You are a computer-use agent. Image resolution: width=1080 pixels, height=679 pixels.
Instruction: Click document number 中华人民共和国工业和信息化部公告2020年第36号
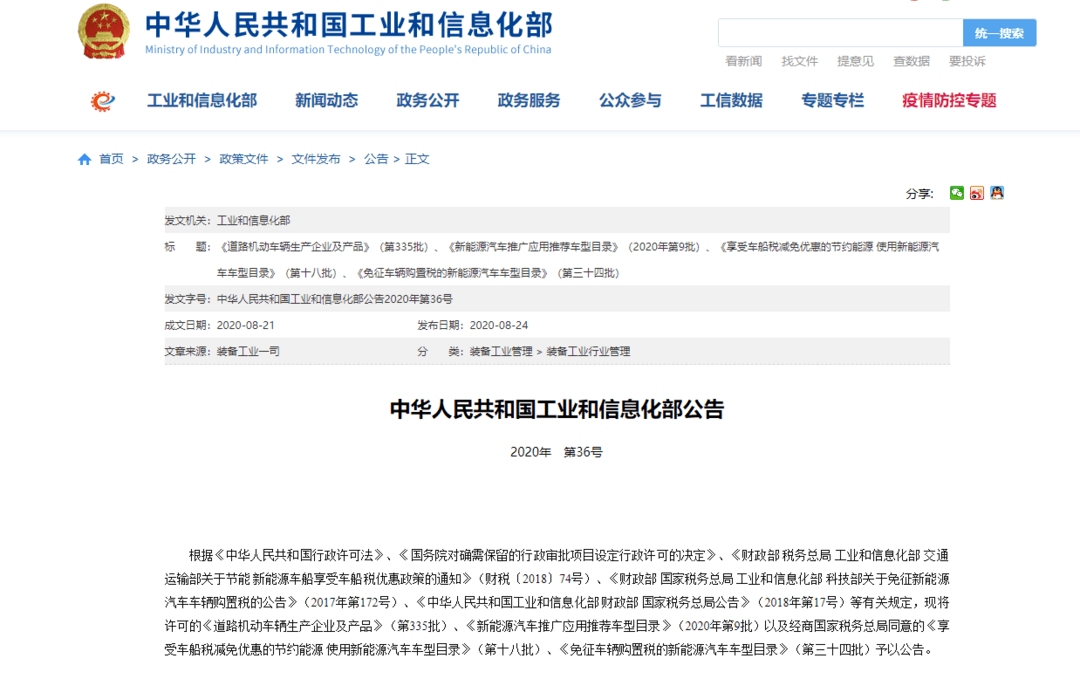(x=335, y=299)
